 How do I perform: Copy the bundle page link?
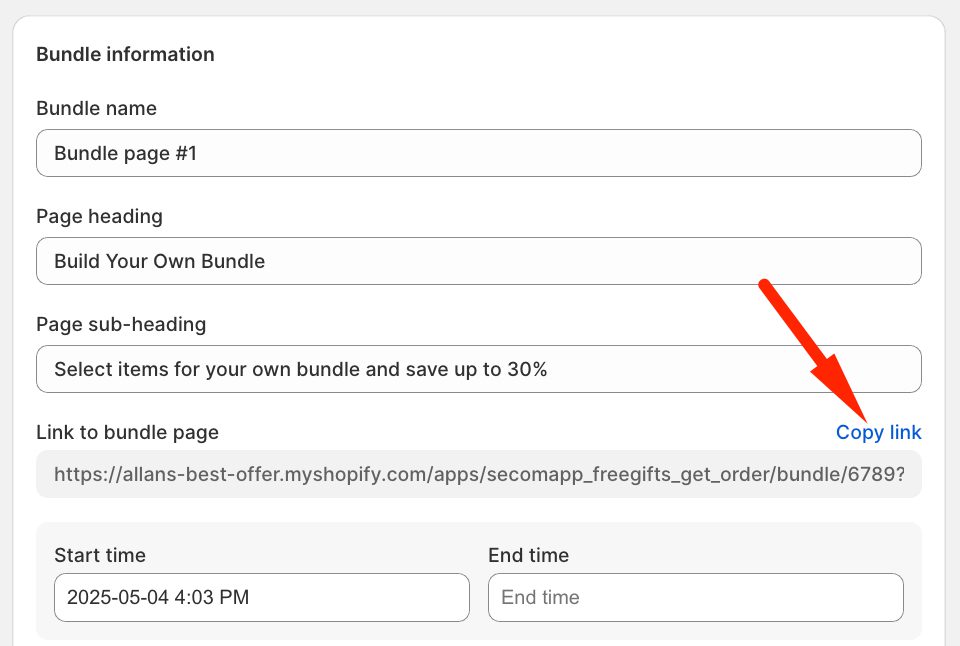pos(878,432)
